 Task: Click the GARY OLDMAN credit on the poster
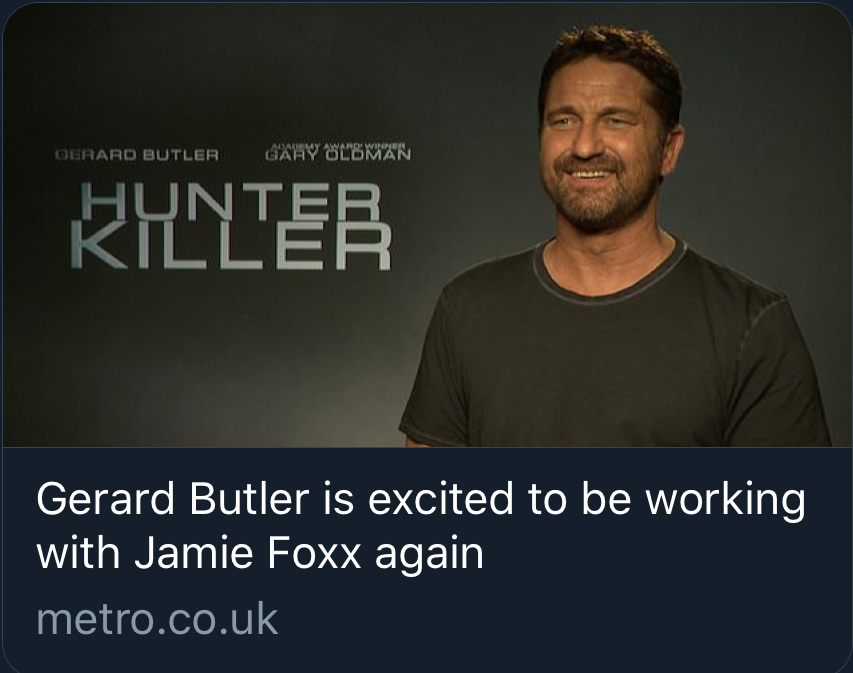337,156
